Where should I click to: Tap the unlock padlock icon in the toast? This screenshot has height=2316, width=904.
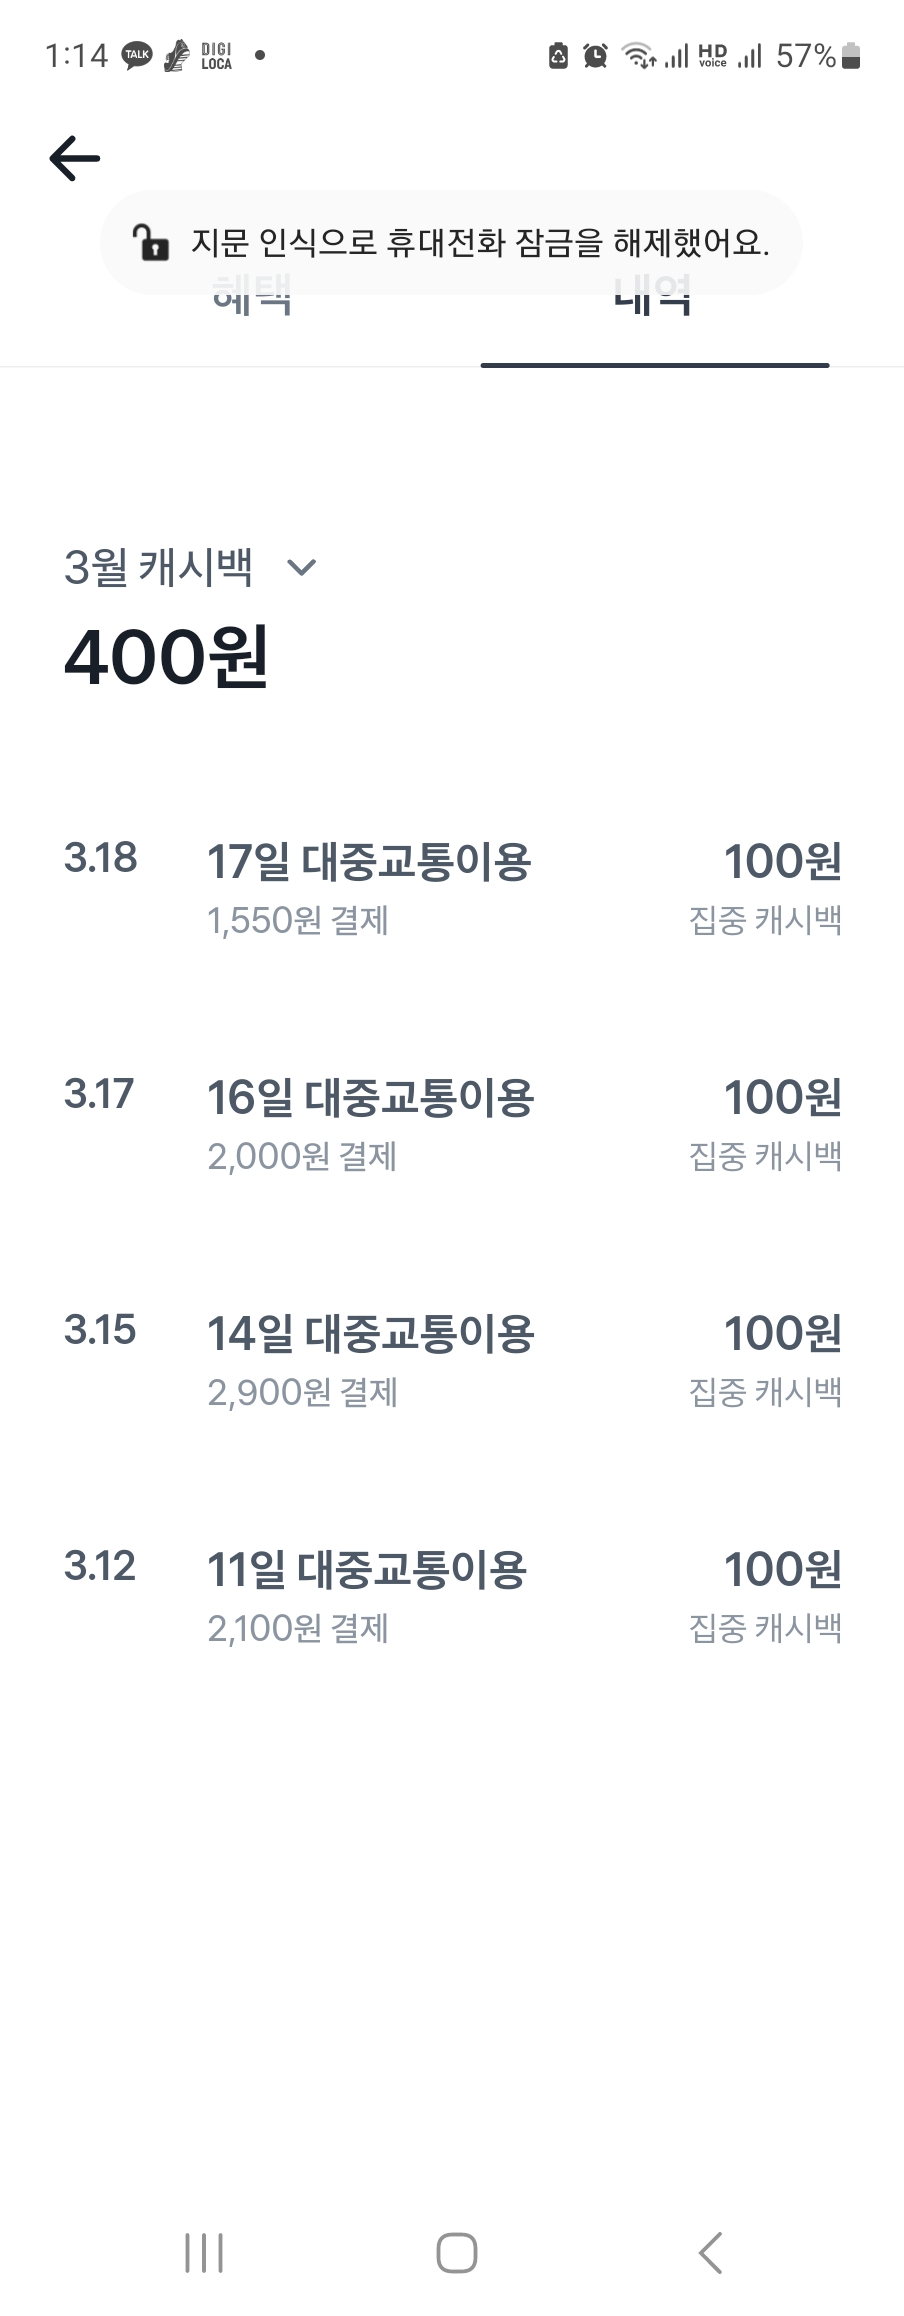coord(151,242)
